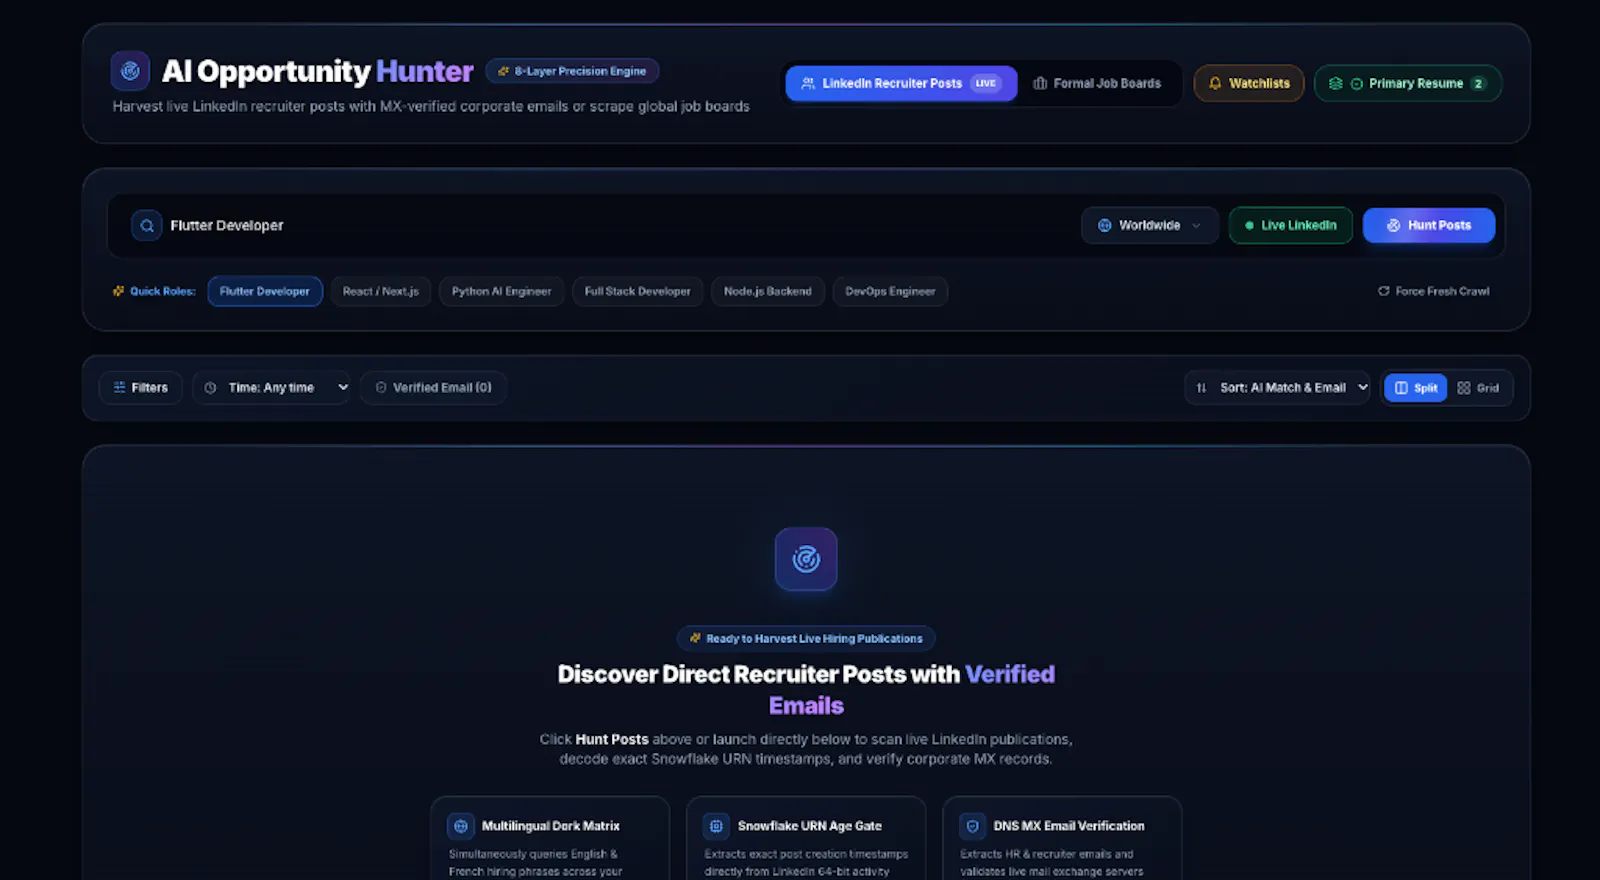Screen dimensions: 1600x880
Task: Click the globe icon on Multilingual Dork Matrix card
Action: (x=461, y=826)
